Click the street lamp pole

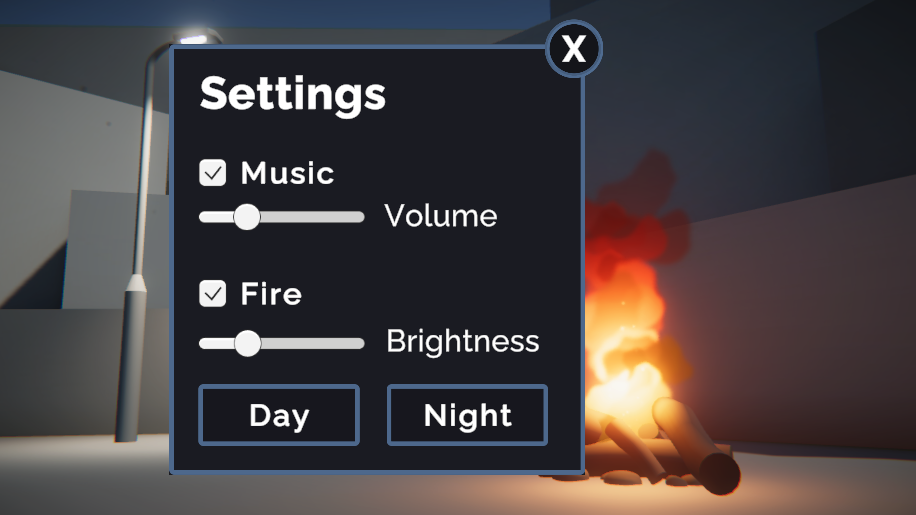coord(131,350)
